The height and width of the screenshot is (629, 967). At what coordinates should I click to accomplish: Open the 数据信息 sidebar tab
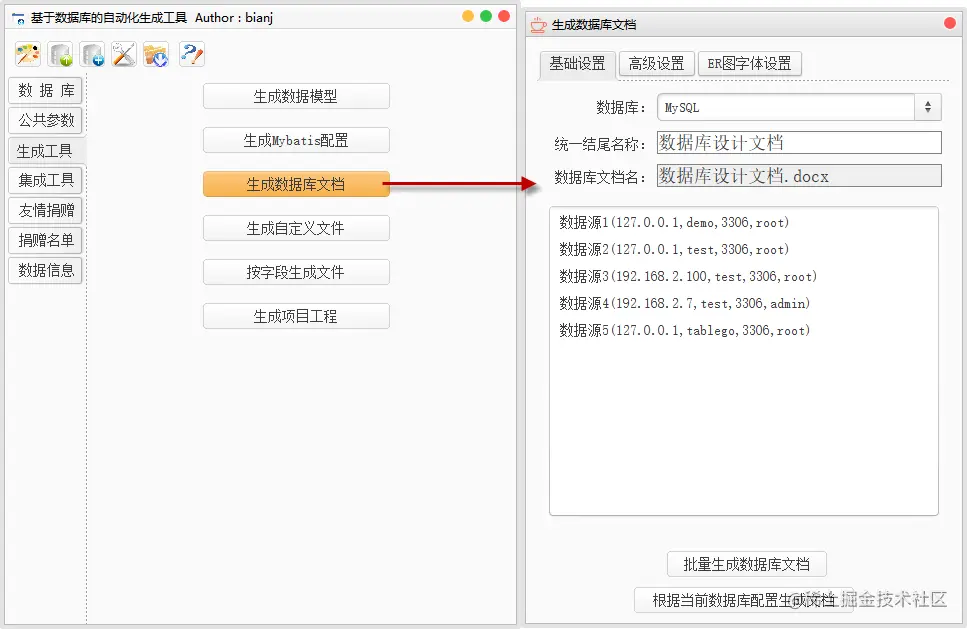coord(46,270)
